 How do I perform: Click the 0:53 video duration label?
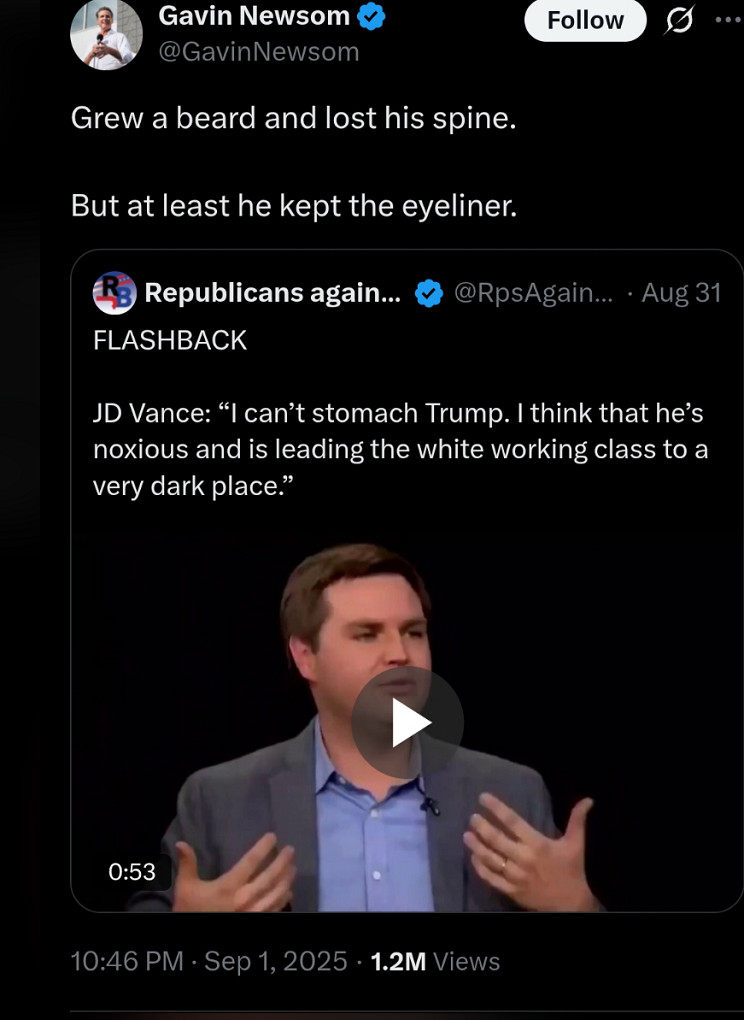click(132, 872)
